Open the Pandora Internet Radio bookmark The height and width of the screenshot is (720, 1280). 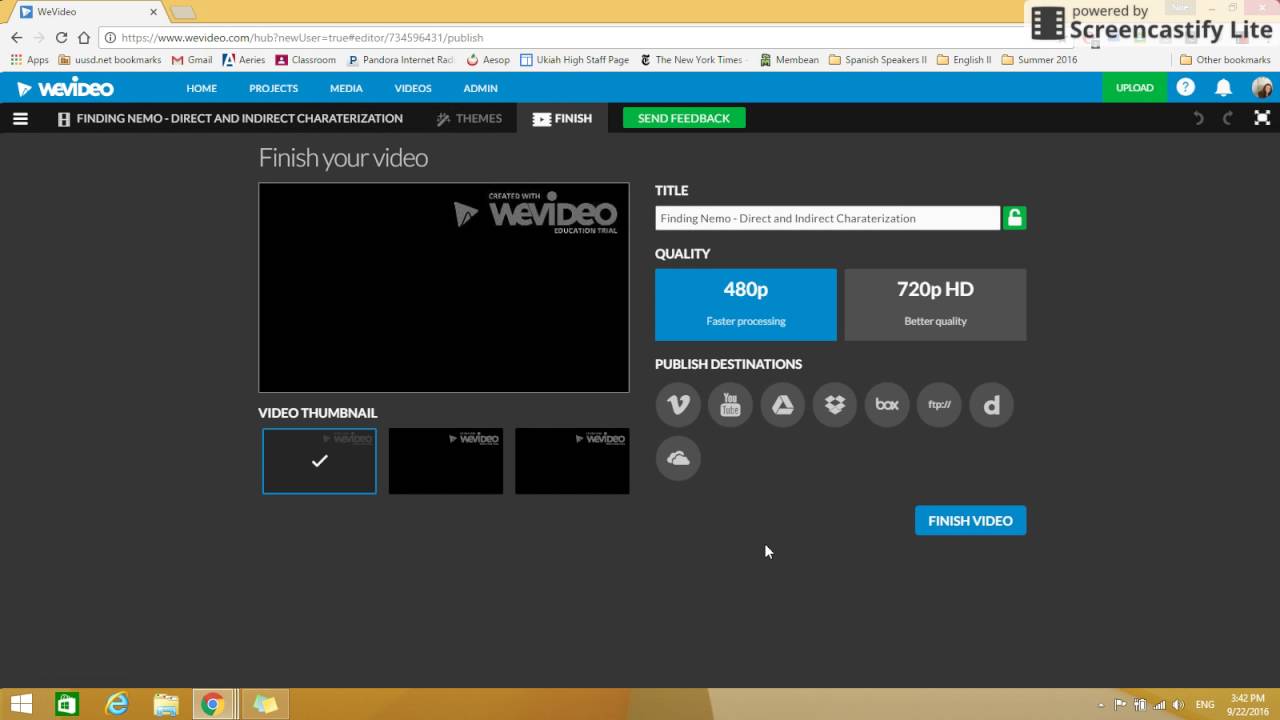(x=401, y=60)
